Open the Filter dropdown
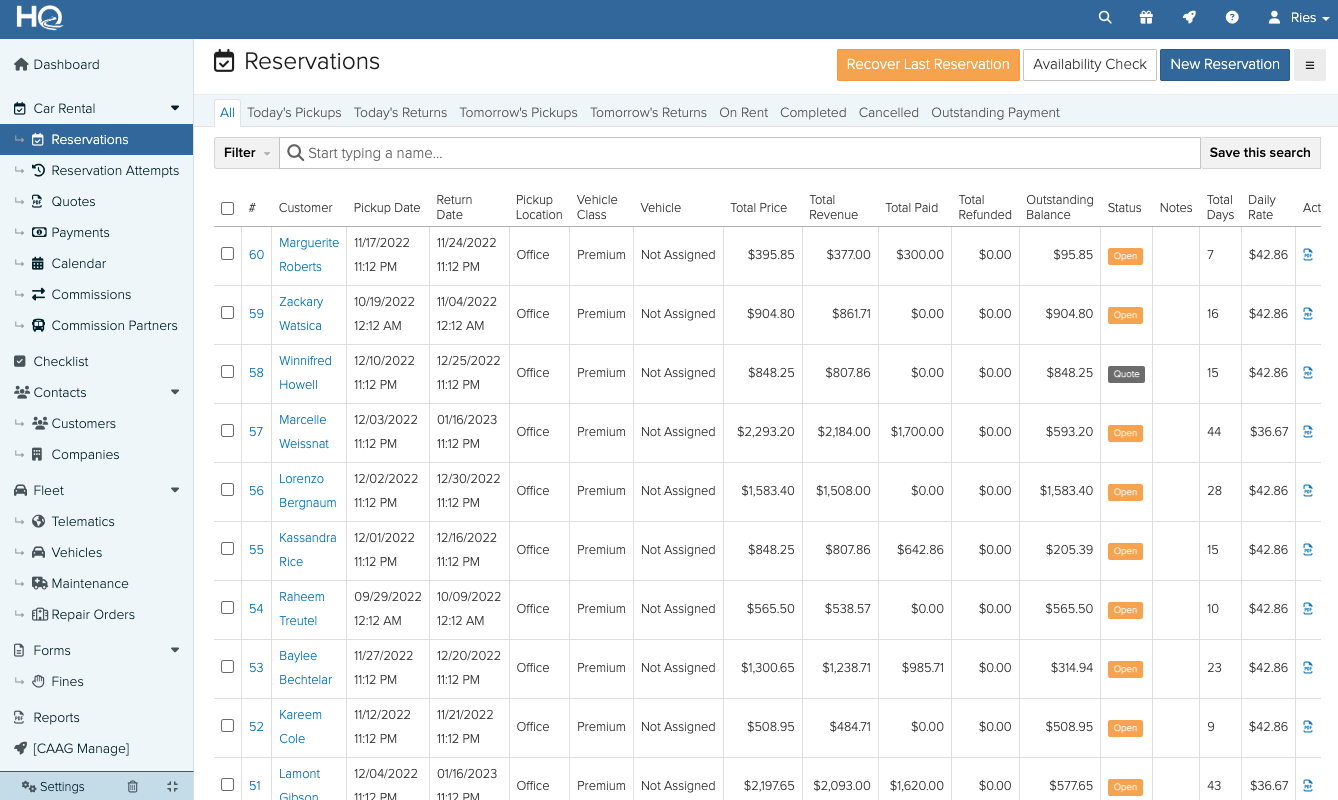 [246, 153]
